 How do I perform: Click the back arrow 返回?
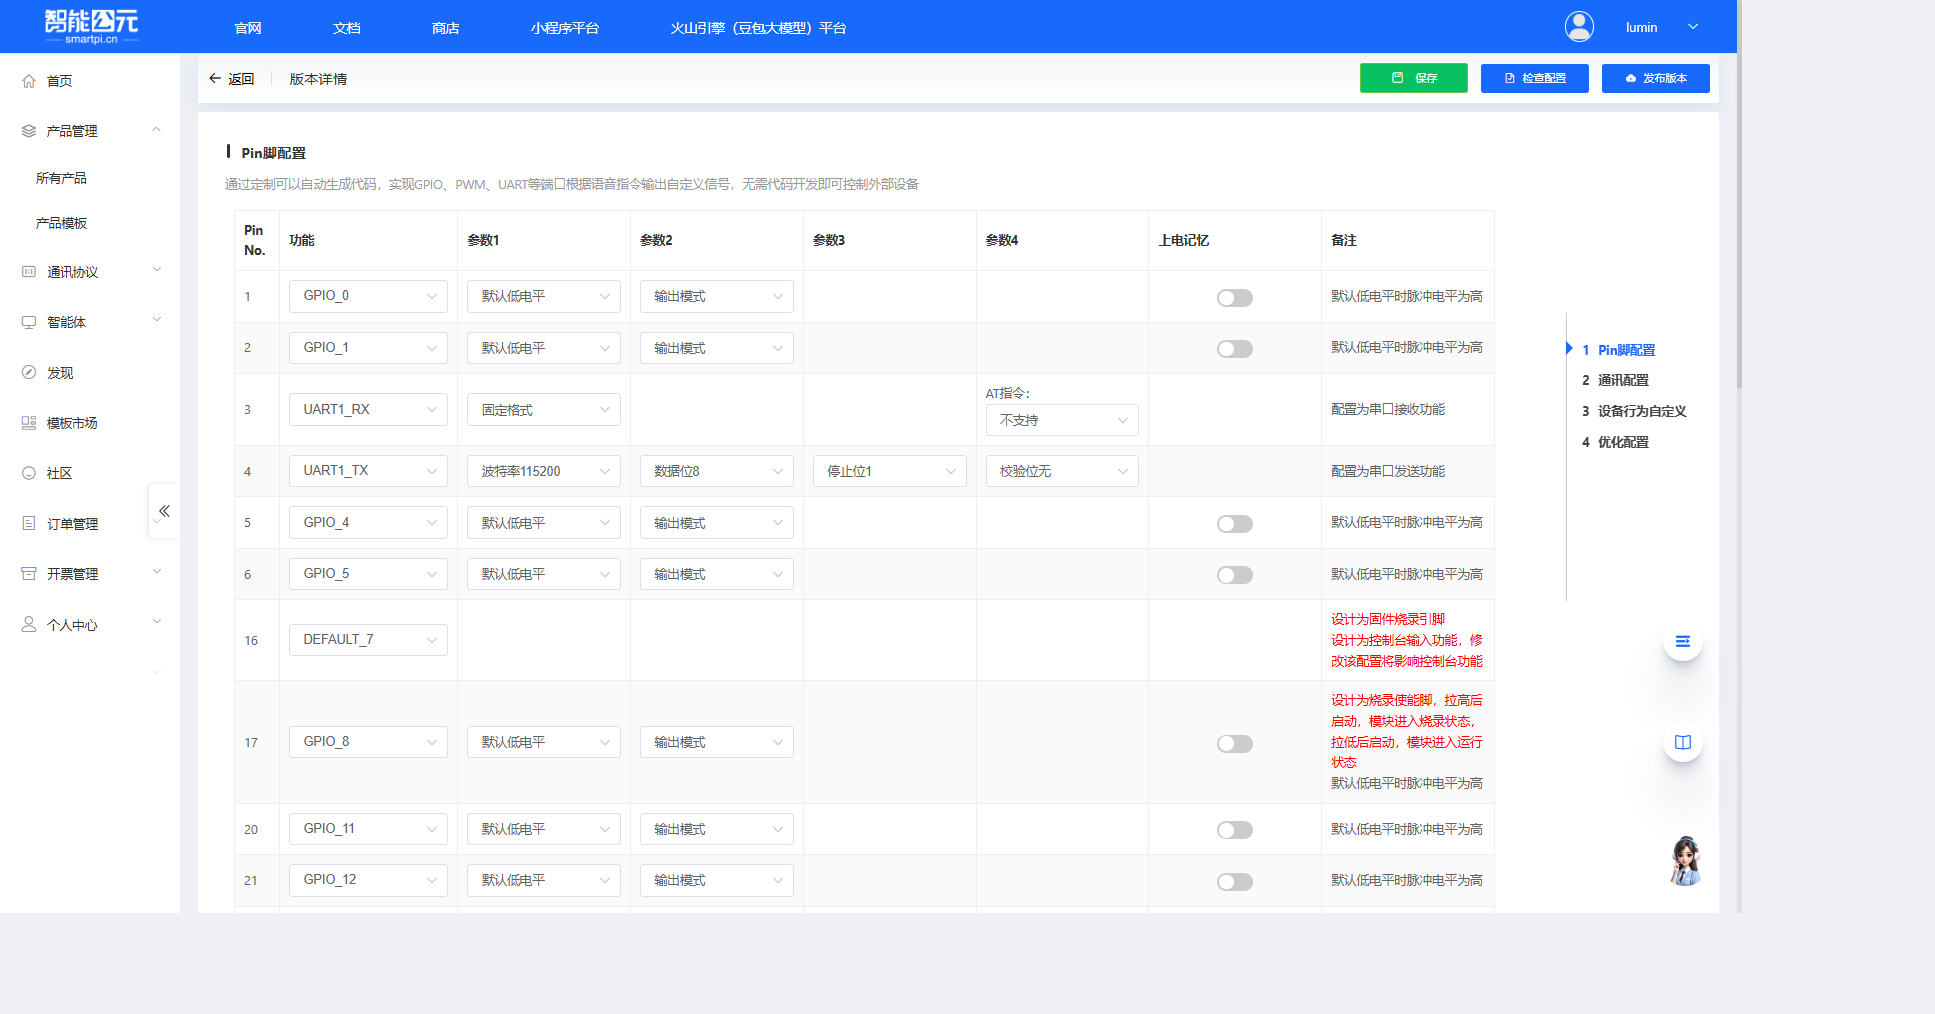point(231,79)
